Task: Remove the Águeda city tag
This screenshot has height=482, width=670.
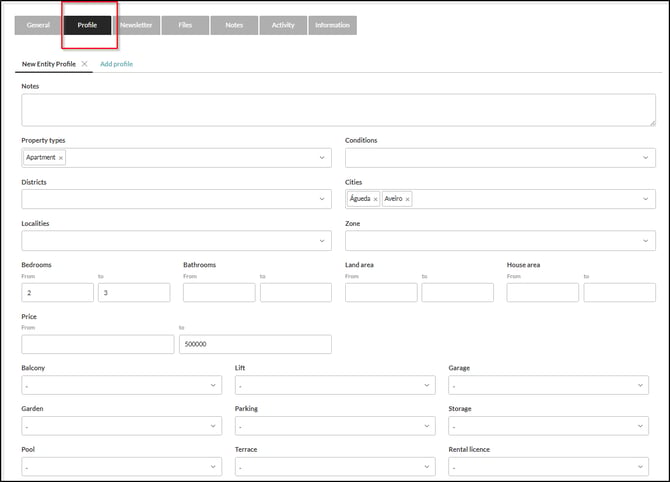Action: pos(375,199)
